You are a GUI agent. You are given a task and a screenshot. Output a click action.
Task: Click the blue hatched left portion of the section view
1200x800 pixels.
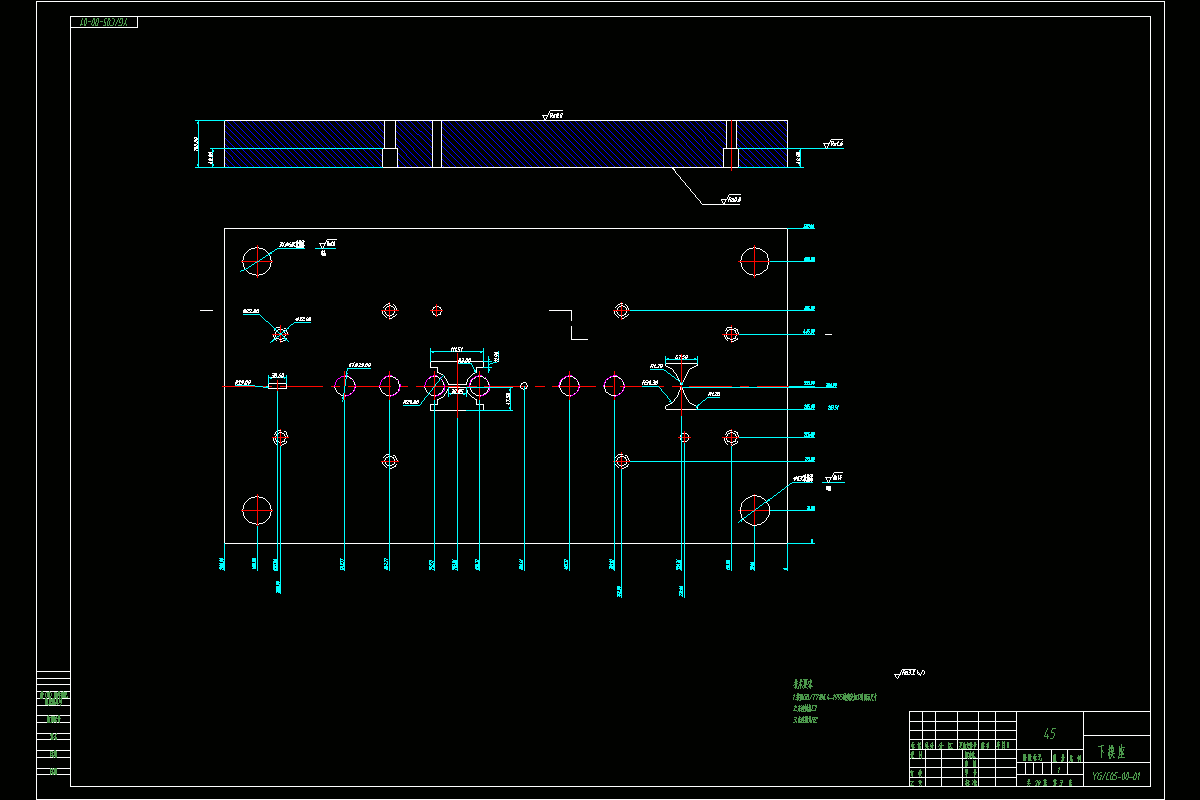(x=304, y=144)
